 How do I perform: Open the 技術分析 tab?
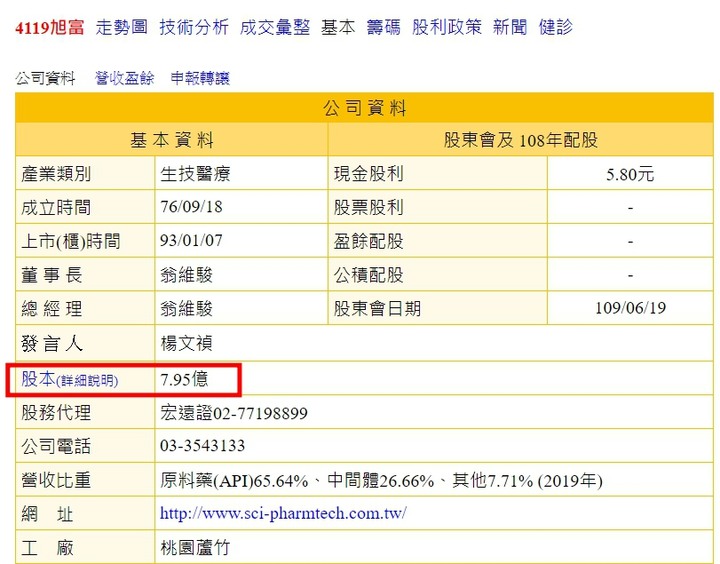(194, 28)
